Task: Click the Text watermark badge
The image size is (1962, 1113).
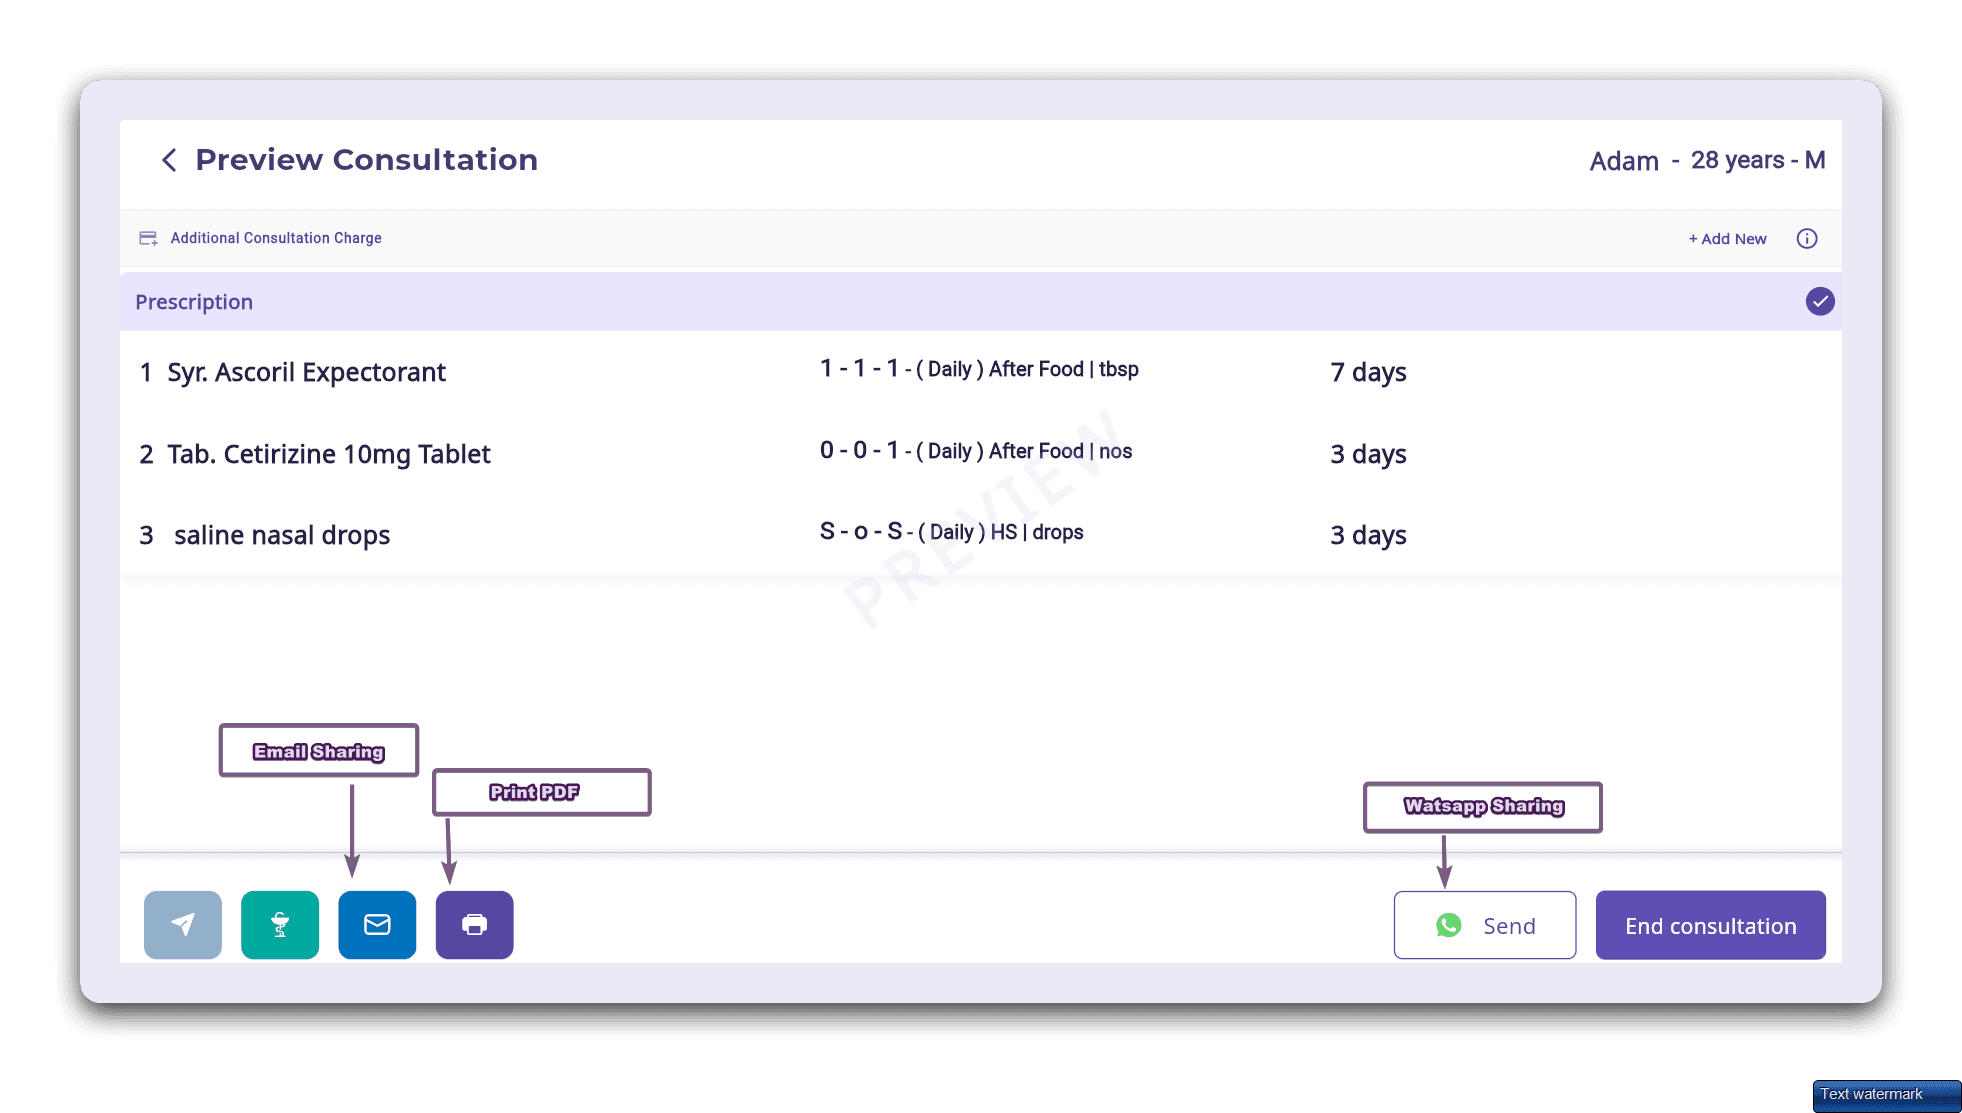Action: pyautogui.click(x=1885, y=1095)
